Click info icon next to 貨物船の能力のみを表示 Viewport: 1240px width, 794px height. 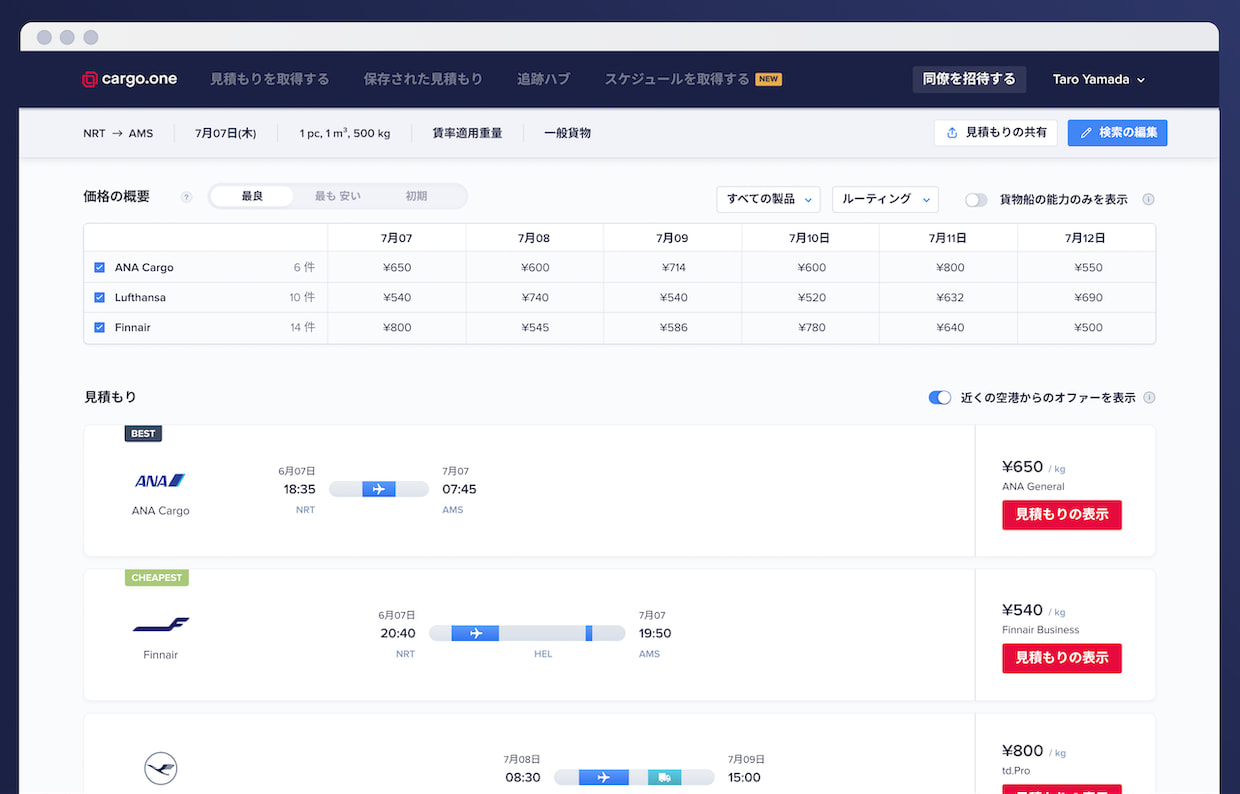pos(1148,199)
